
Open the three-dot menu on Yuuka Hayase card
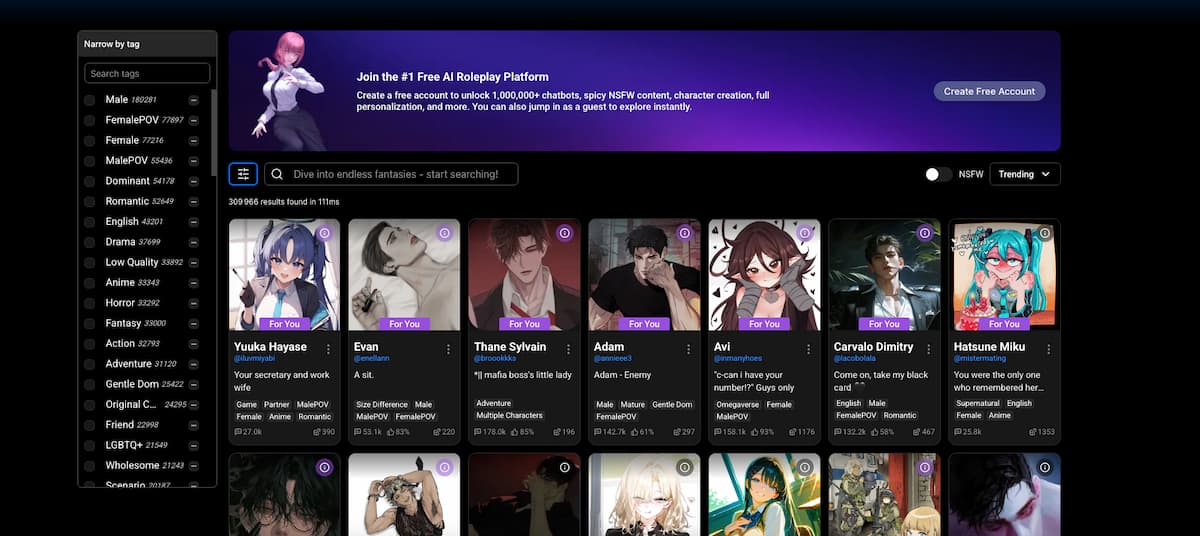click(x=328, y=349)
